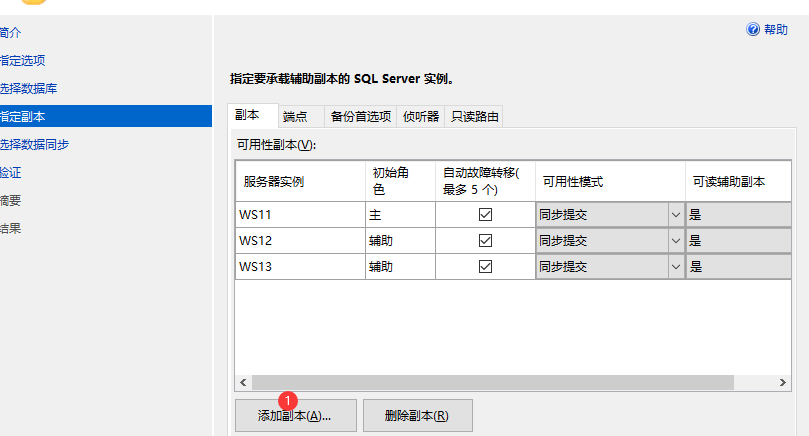Click the 初始角色 column header
This screenshot has height=436, width=809.
400,181
